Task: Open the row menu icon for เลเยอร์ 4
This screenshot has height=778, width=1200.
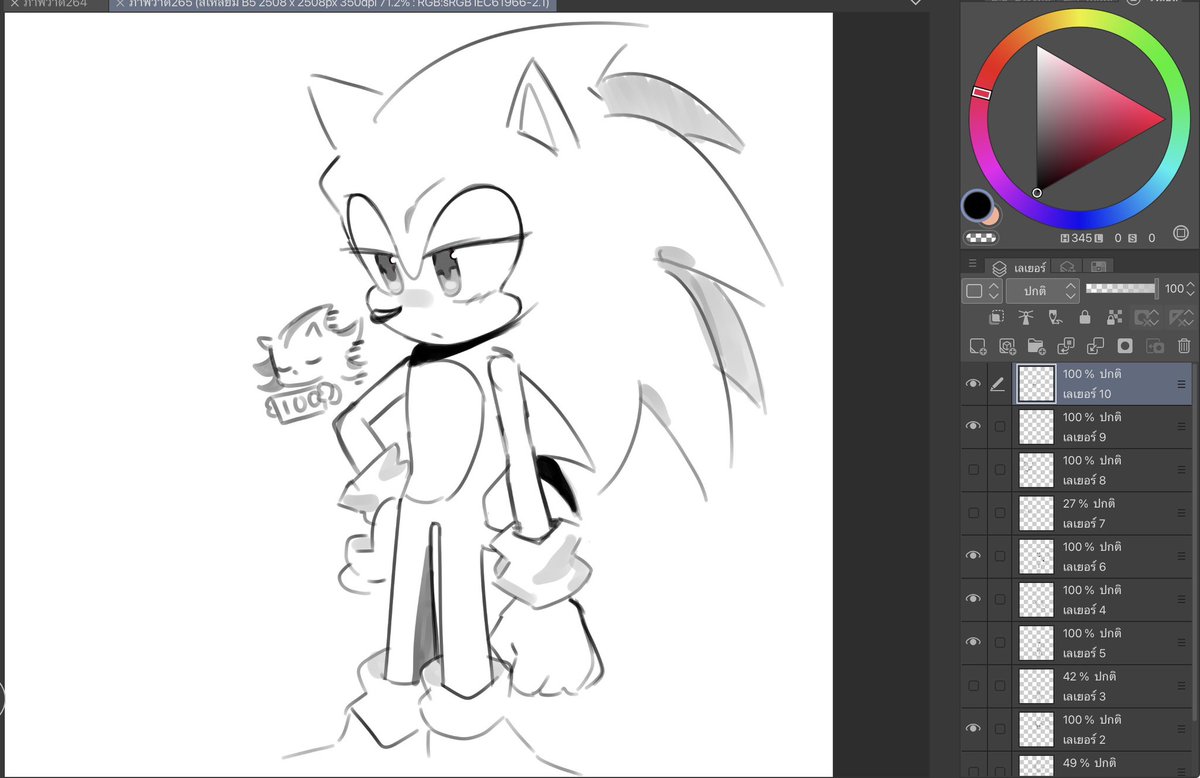Action: (1181, 600)
